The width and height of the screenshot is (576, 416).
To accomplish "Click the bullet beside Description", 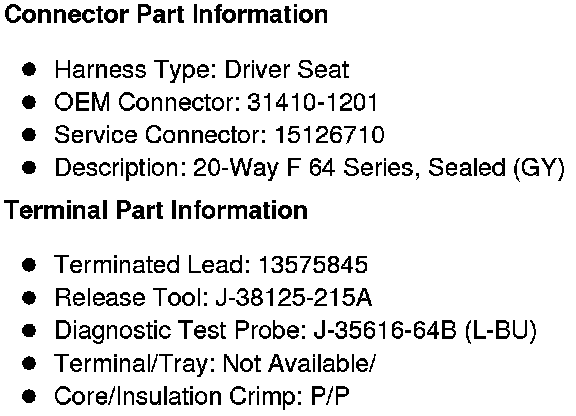I will [29, 168].
